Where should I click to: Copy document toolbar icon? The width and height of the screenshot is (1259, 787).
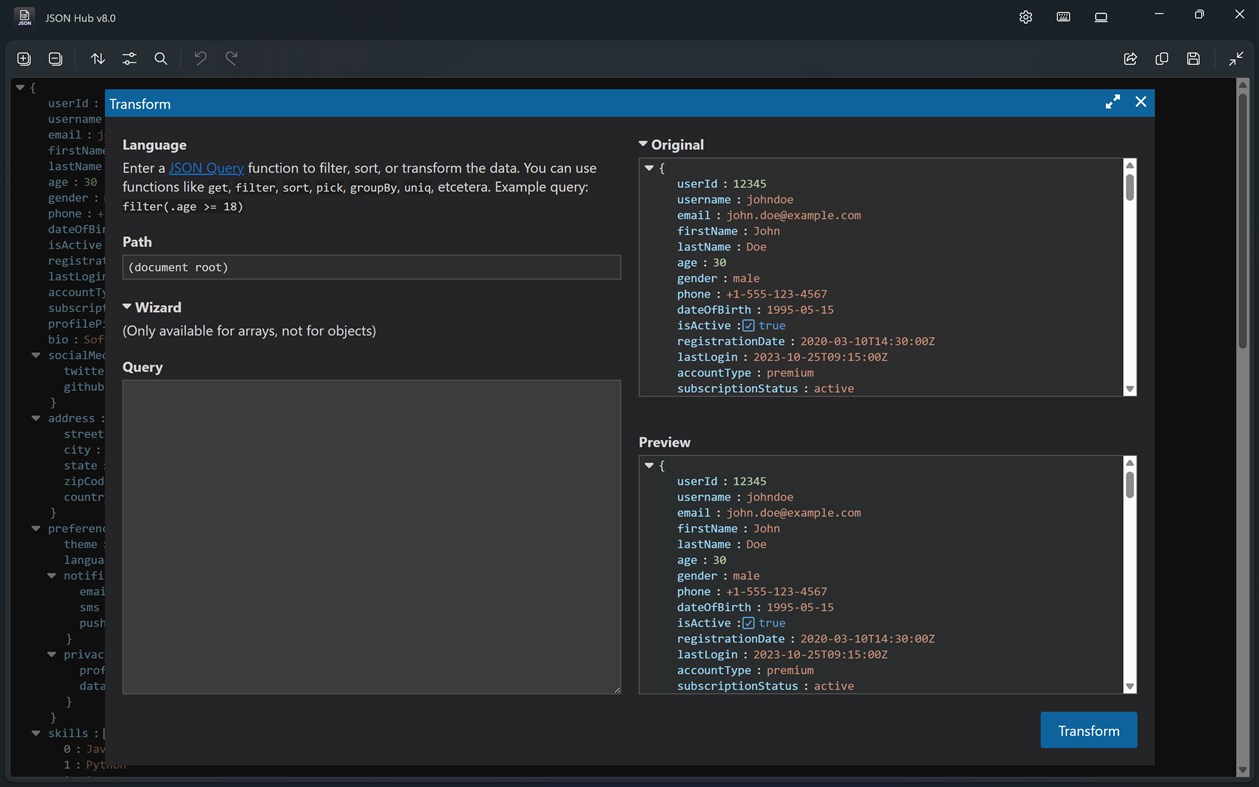1162,59
